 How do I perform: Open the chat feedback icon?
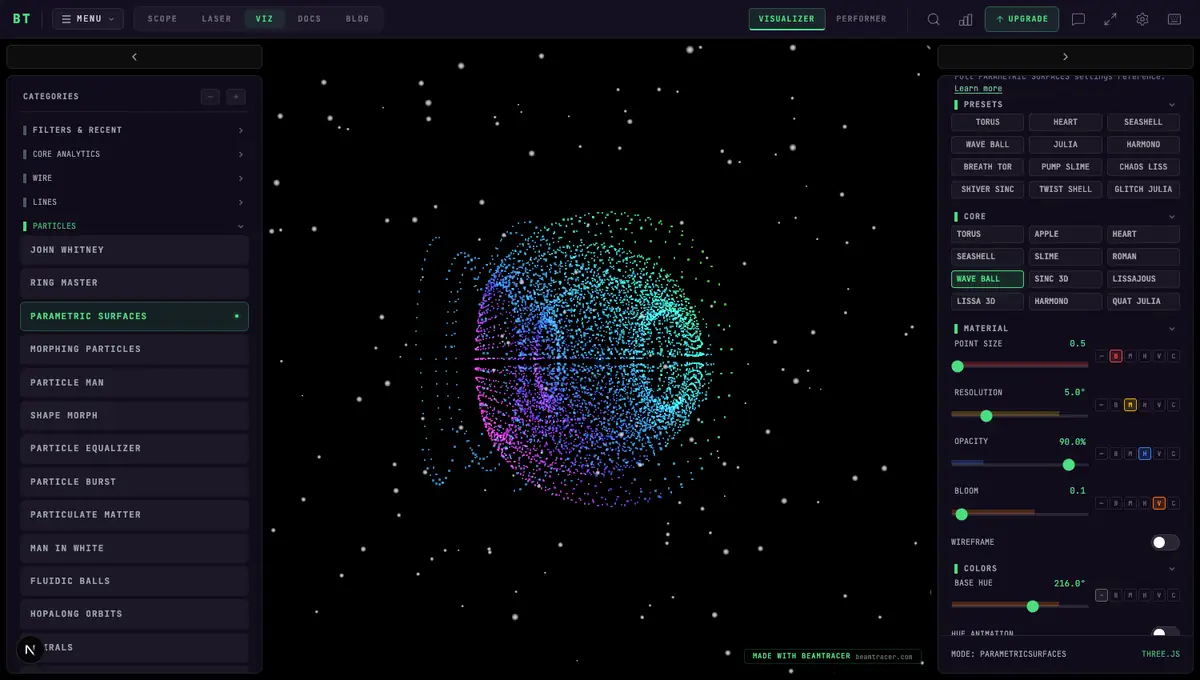tap(1078, 19)
